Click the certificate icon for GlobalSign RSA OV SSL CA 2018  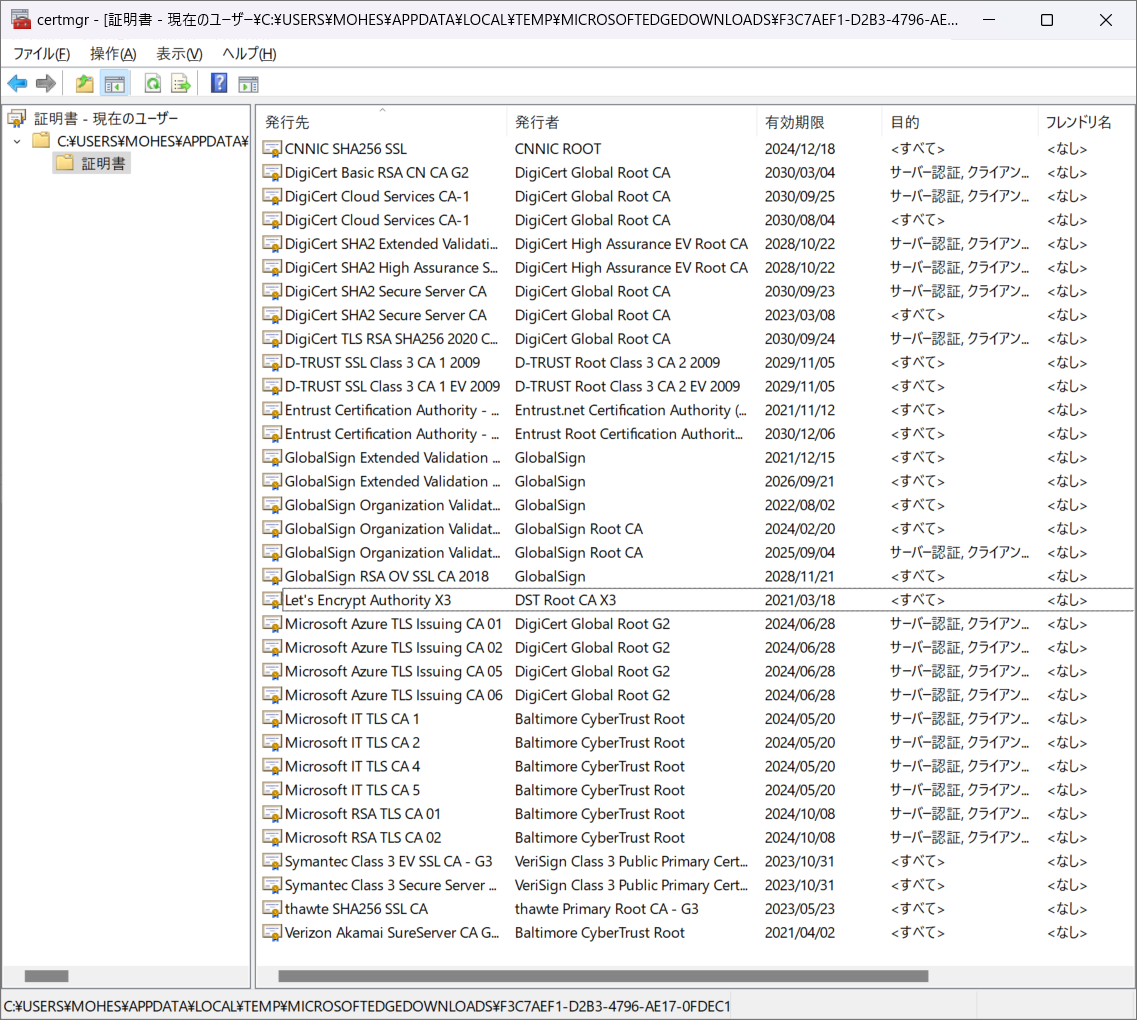272,576
